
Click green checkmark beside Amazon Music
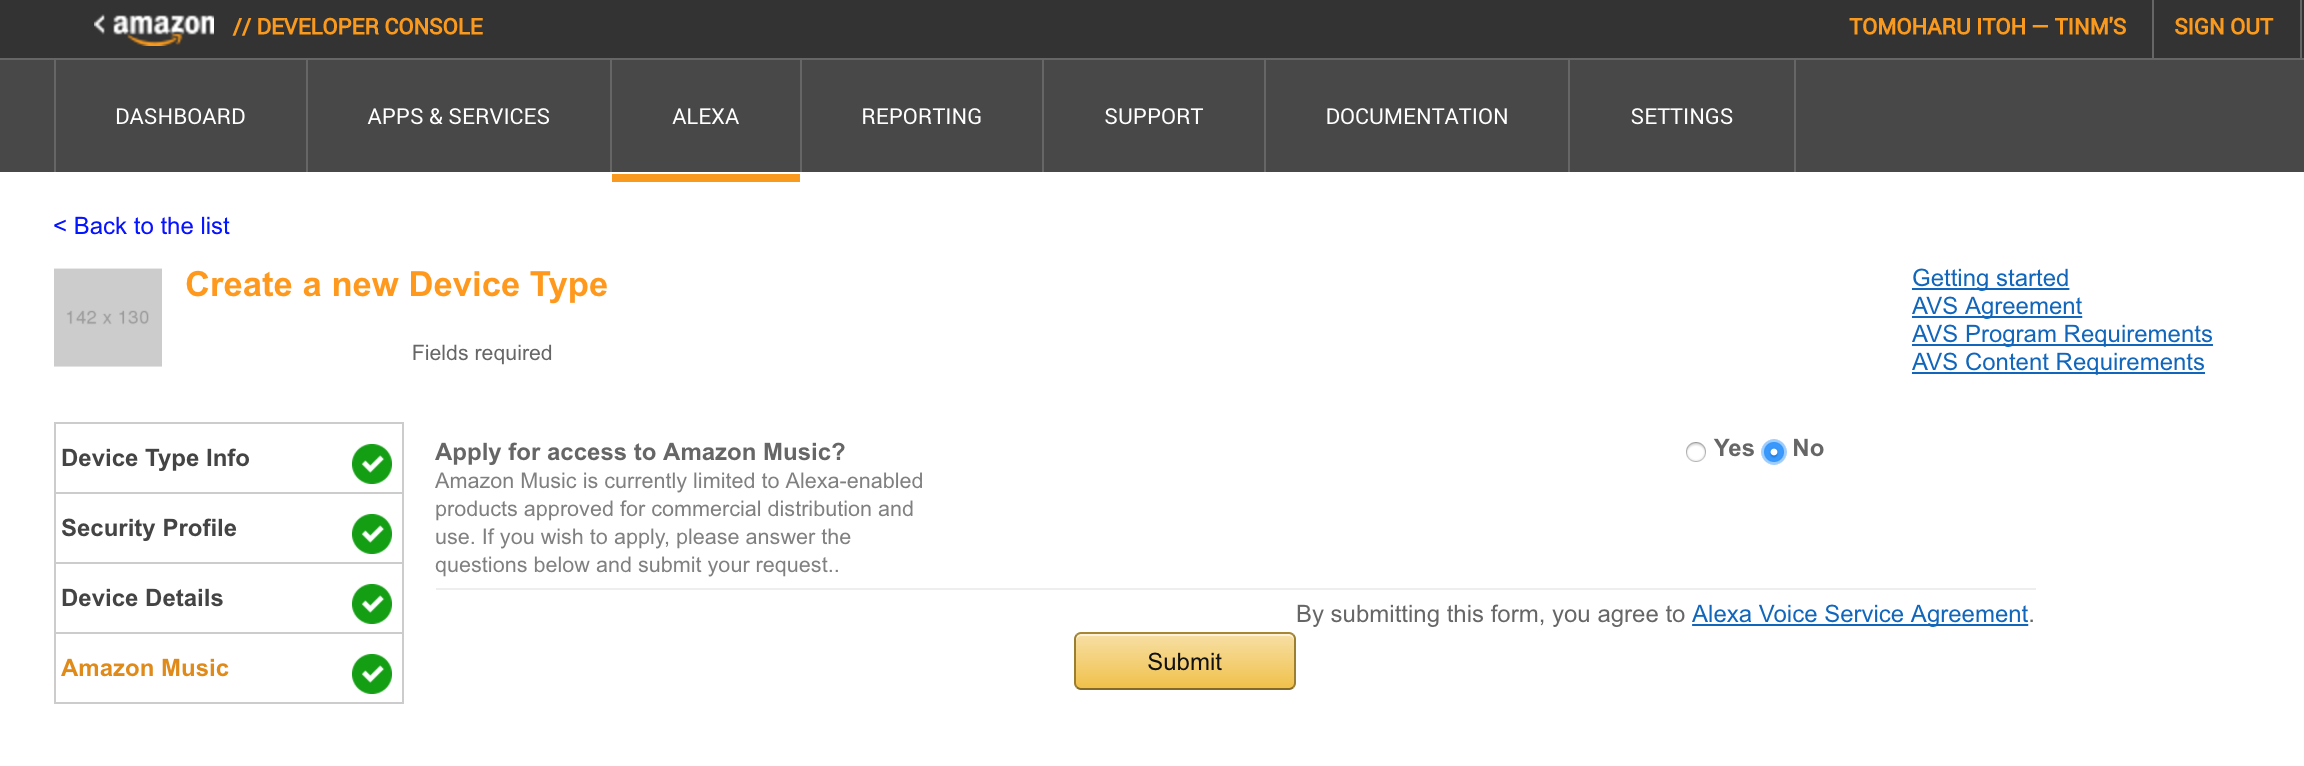pyautogui.click(x=372, y=674)
